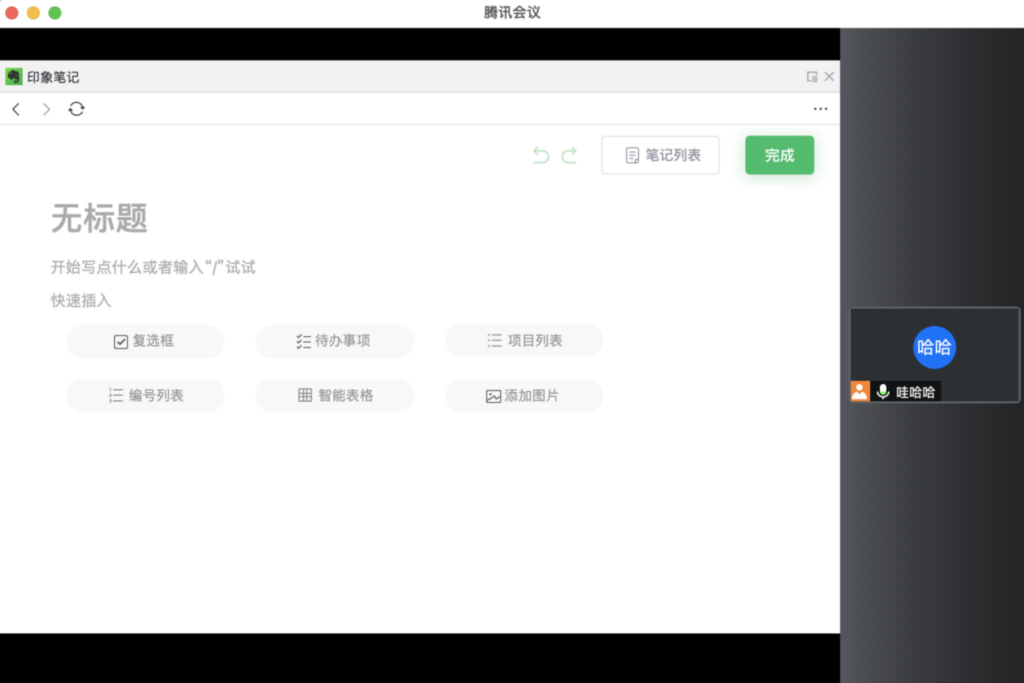
Task: Insert a 智能表格 smart table
Action: coord(334,396)
